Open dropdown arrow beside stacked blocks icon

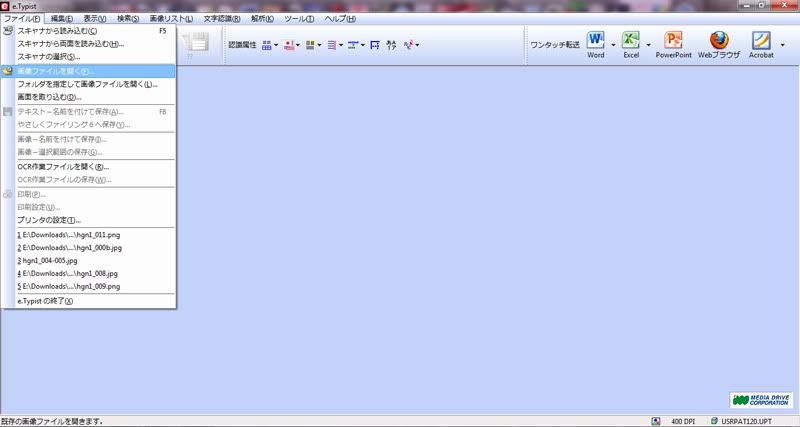(319, 45)
